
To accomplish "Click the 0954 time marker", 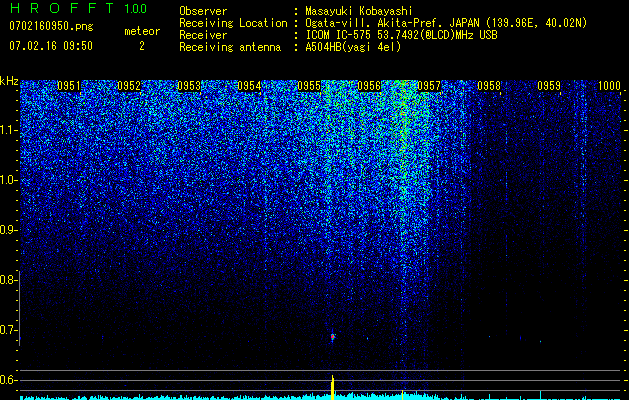I will point(249,86).
